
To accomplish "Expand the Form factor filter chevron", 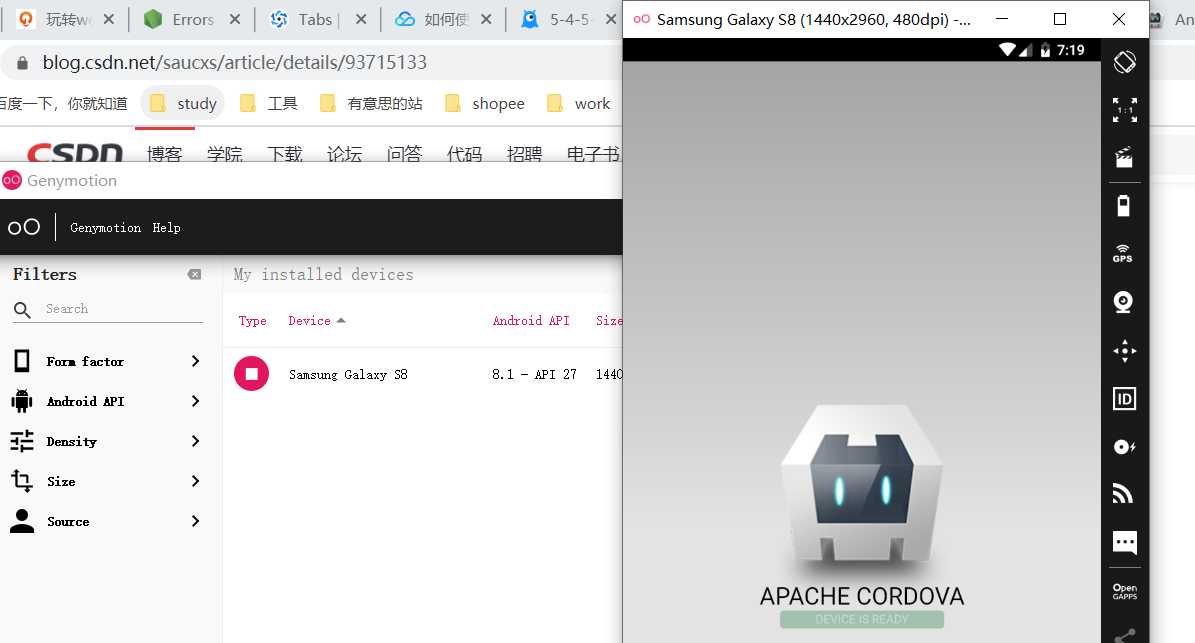I will click(x=195, y=361).
